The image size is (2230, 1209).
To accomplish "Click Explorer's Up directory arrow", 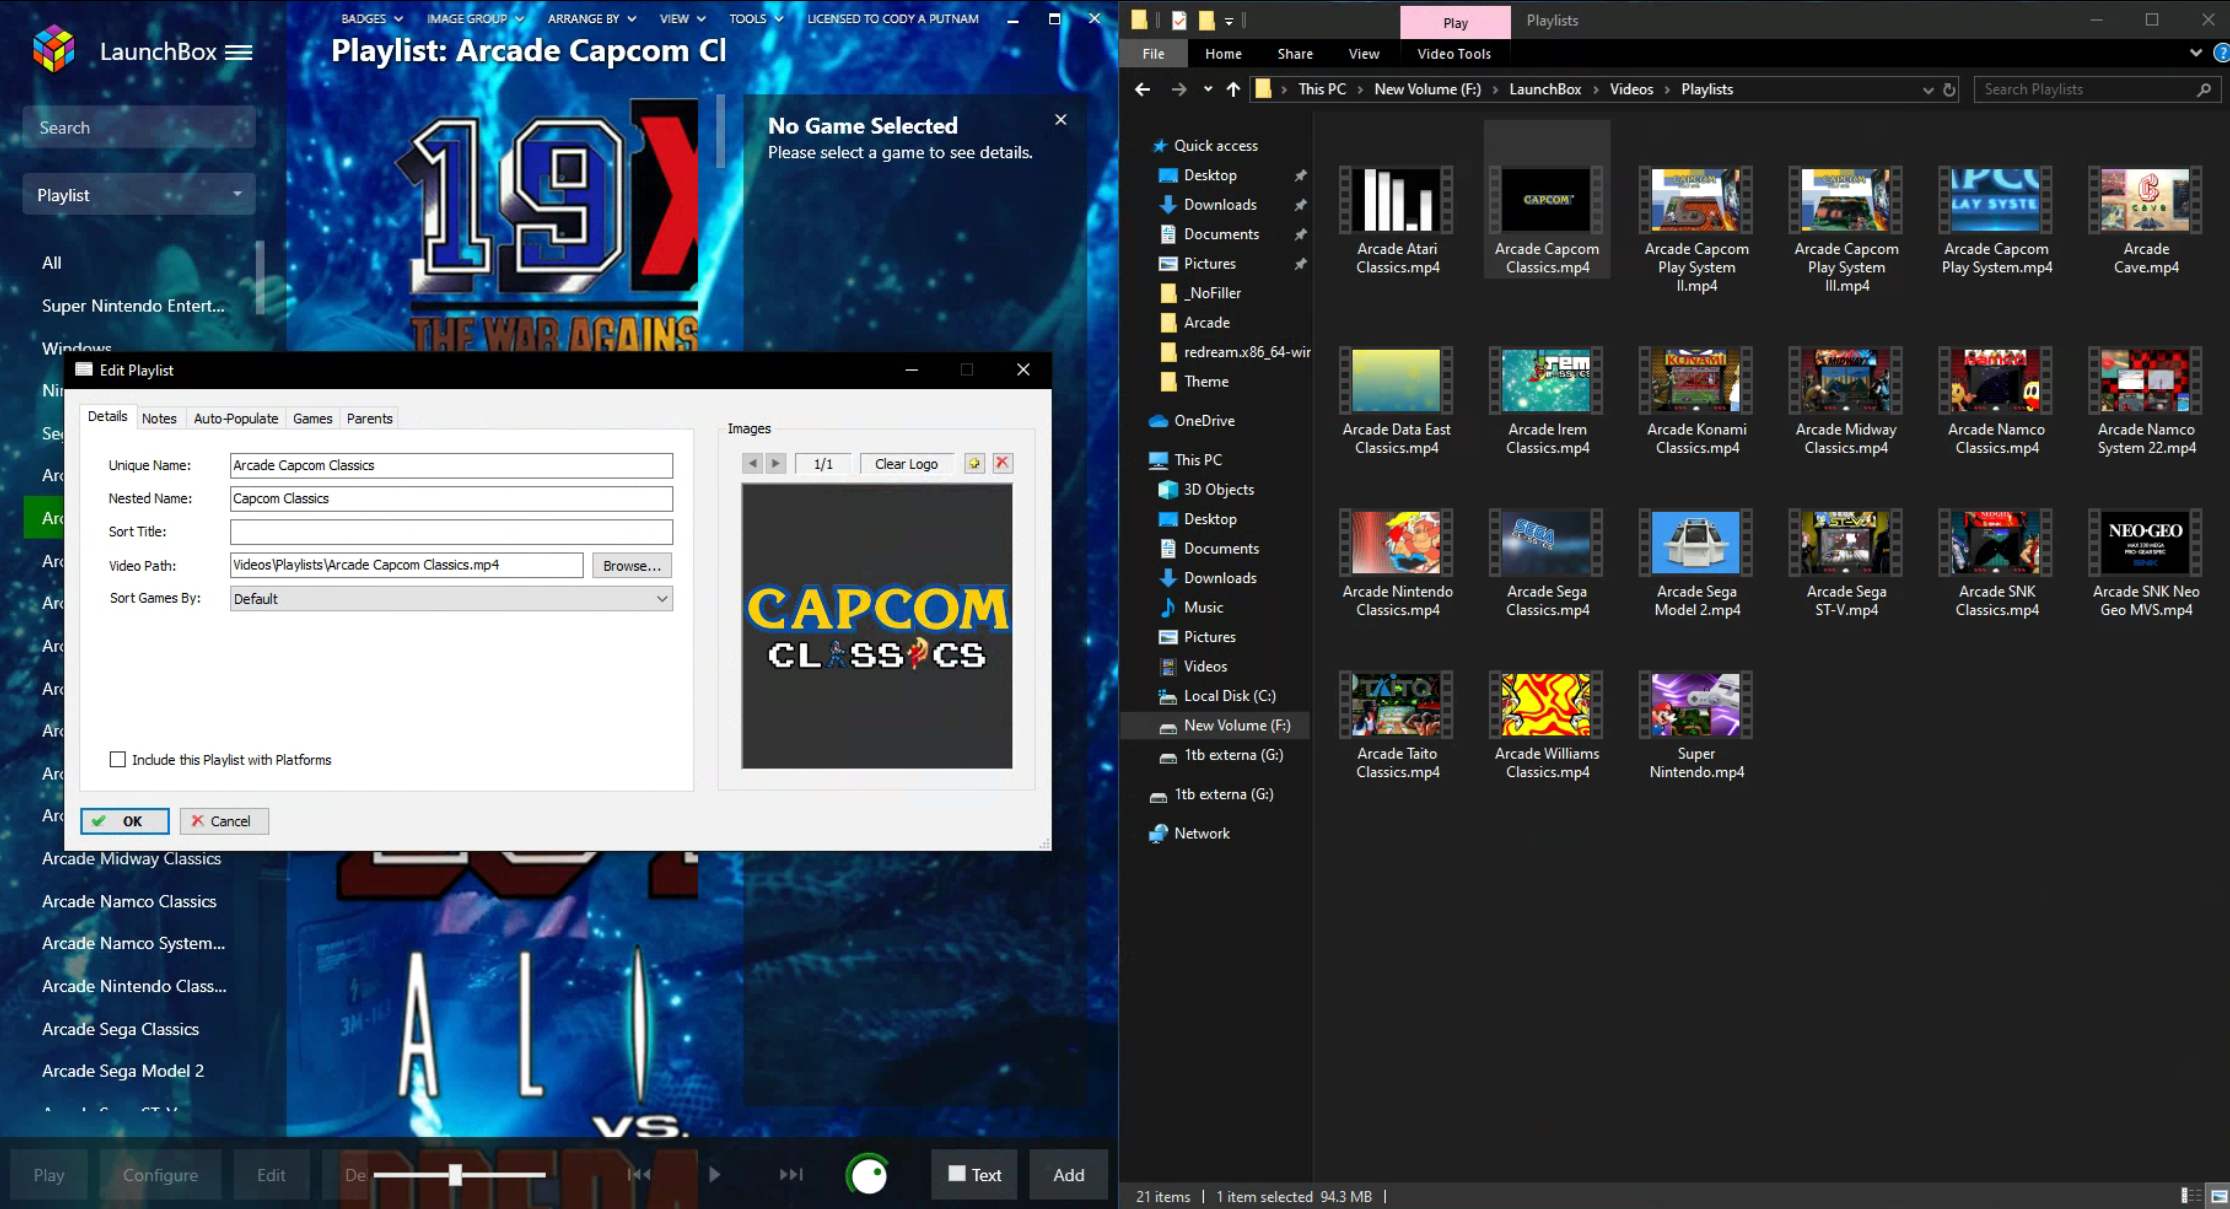I will pyautogui.click(x=1233, y=89).
